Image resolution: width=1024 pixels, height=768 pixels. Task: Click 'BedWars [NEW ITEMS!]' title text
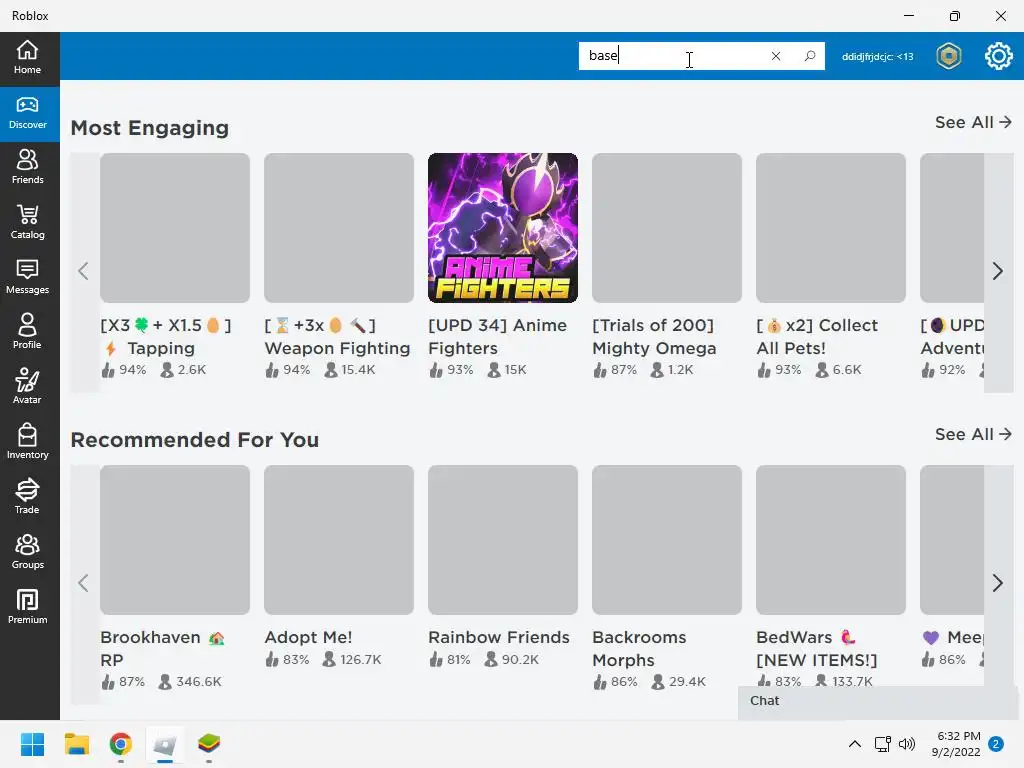coord(816,648)
